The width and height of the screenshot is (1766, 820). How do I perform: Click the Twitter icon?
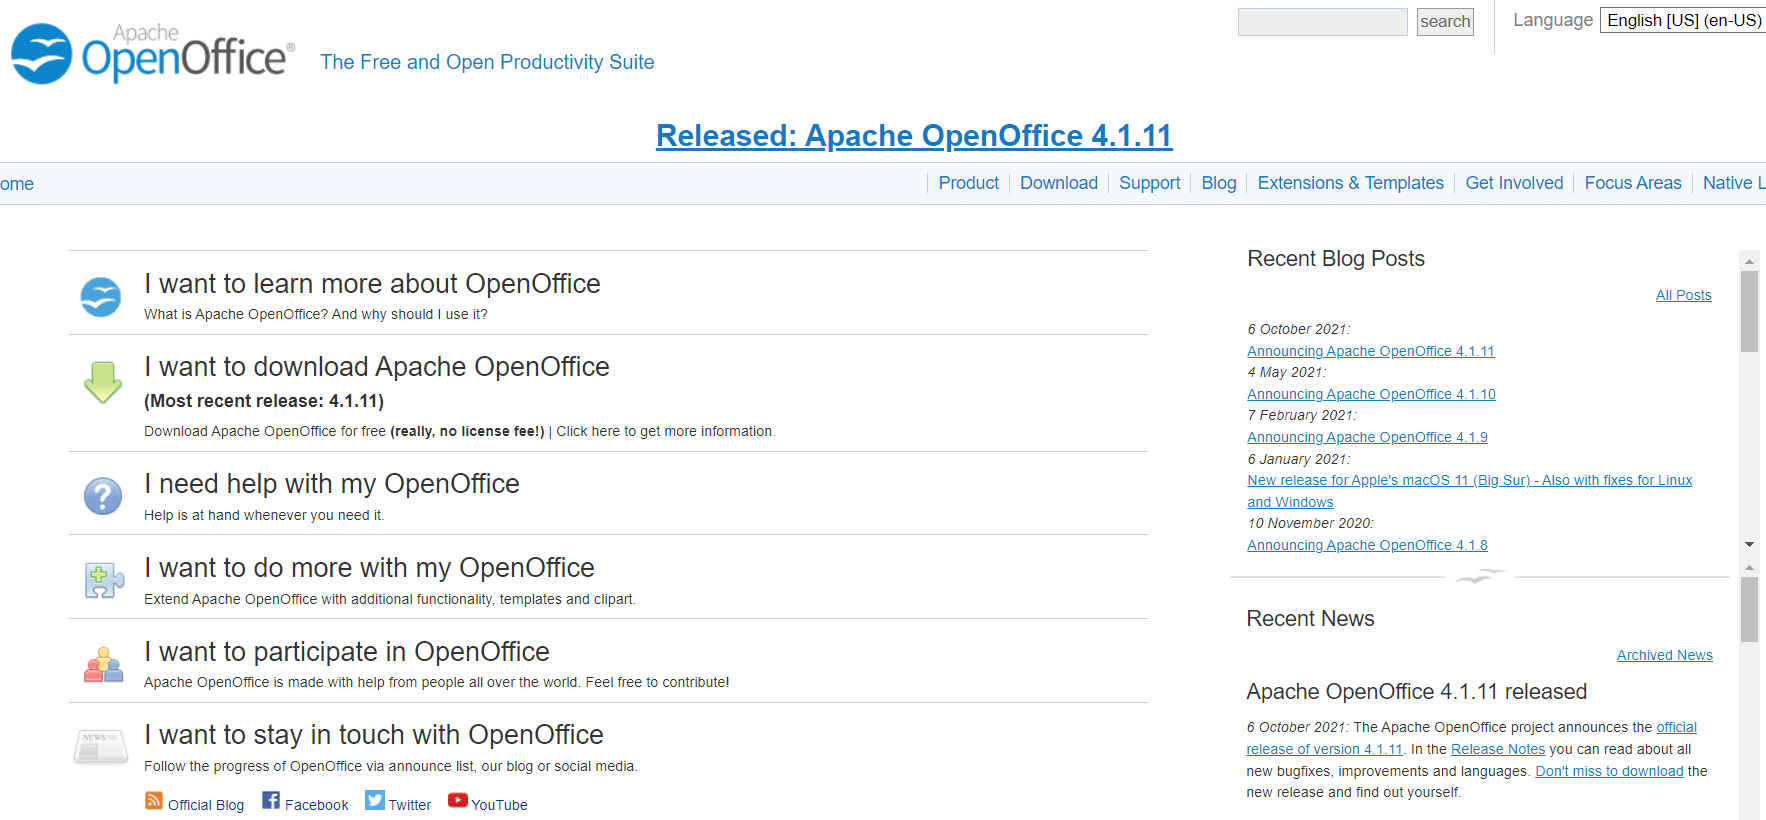point(375,800)
